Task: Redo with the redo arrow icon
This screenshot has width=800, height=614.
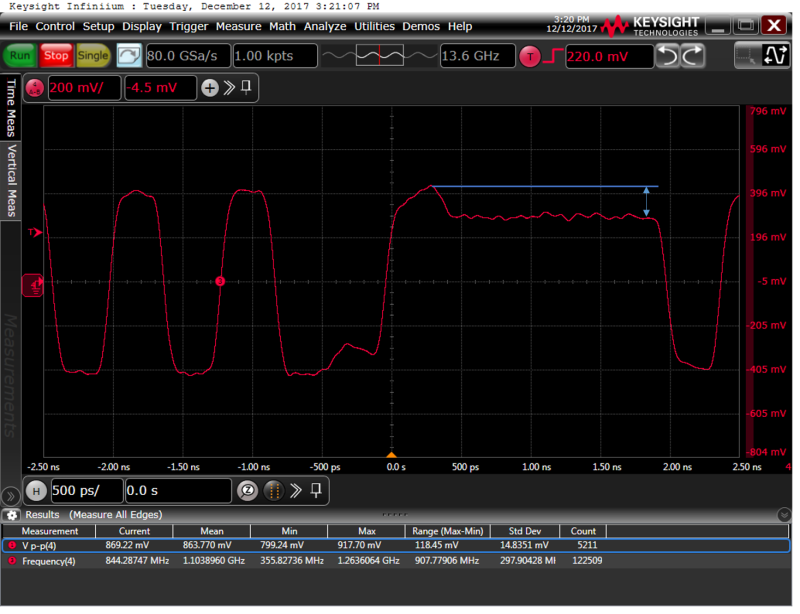Action: pyautogui.click(x=692, y=56)
